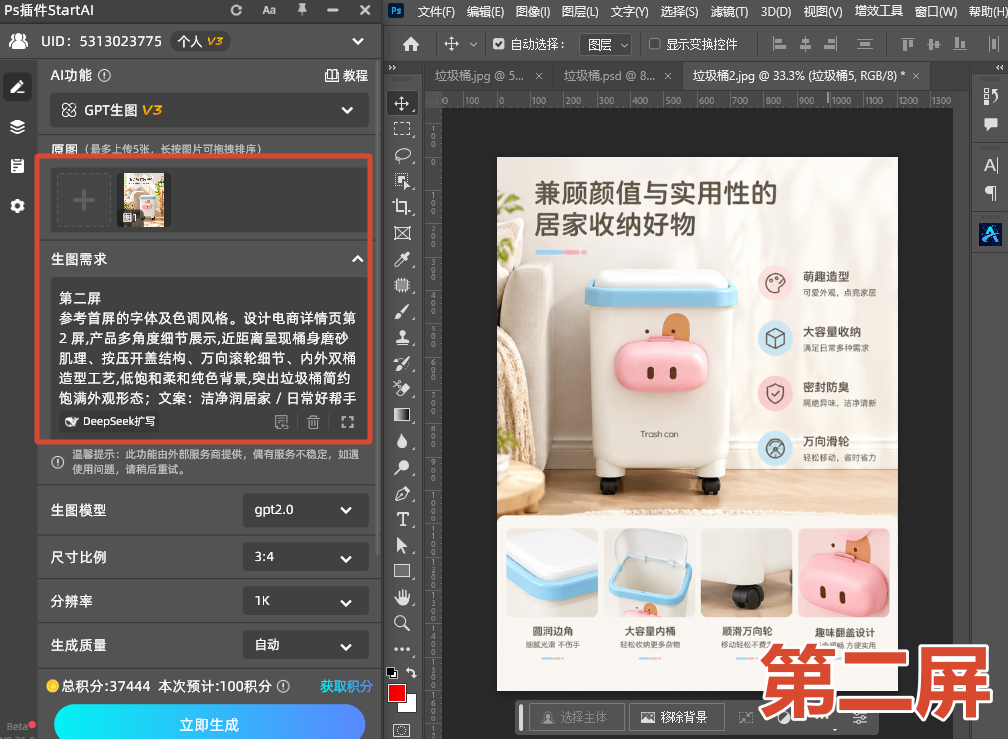Click the red foreground color swatch

396,693
